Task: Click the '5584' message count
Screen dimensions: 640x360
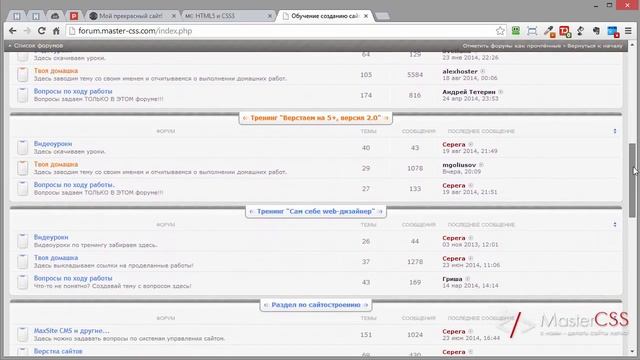Action: pyautogui.click(x=415, y=75)
